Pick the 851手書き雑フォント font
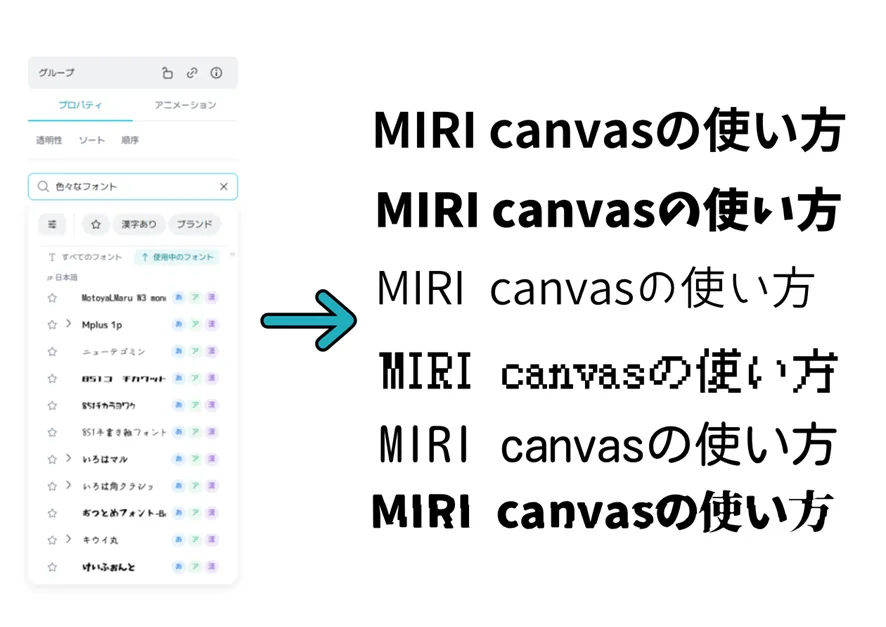This screenshot has height=627, width=886. [x=124, y=432]
